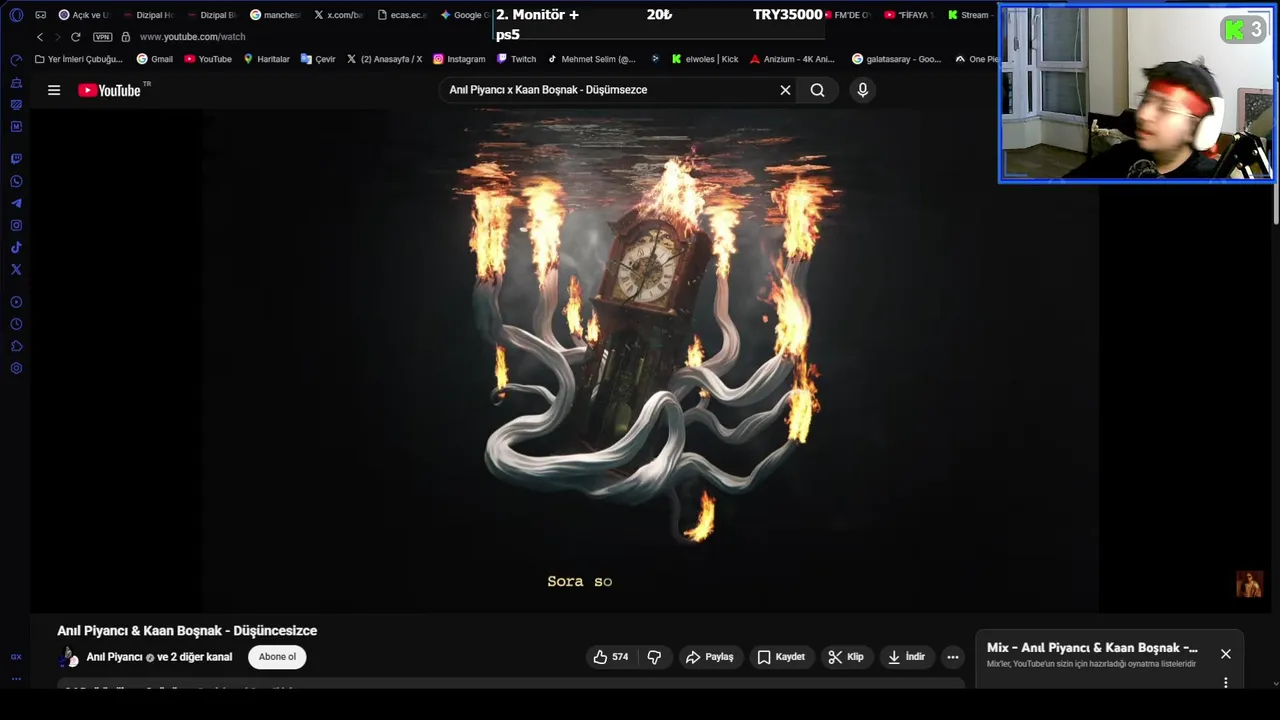Expand Yer İmleri Çubuğu bookmarks folder
Screen dimensions: 1280x720
pos(78,59)
